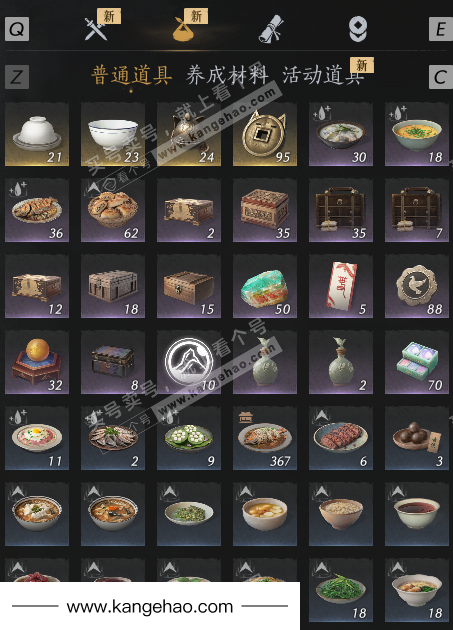This screenshot has width=453, height=630.
Task: Click the C next sub-tab button
Action: coord(441,77)
